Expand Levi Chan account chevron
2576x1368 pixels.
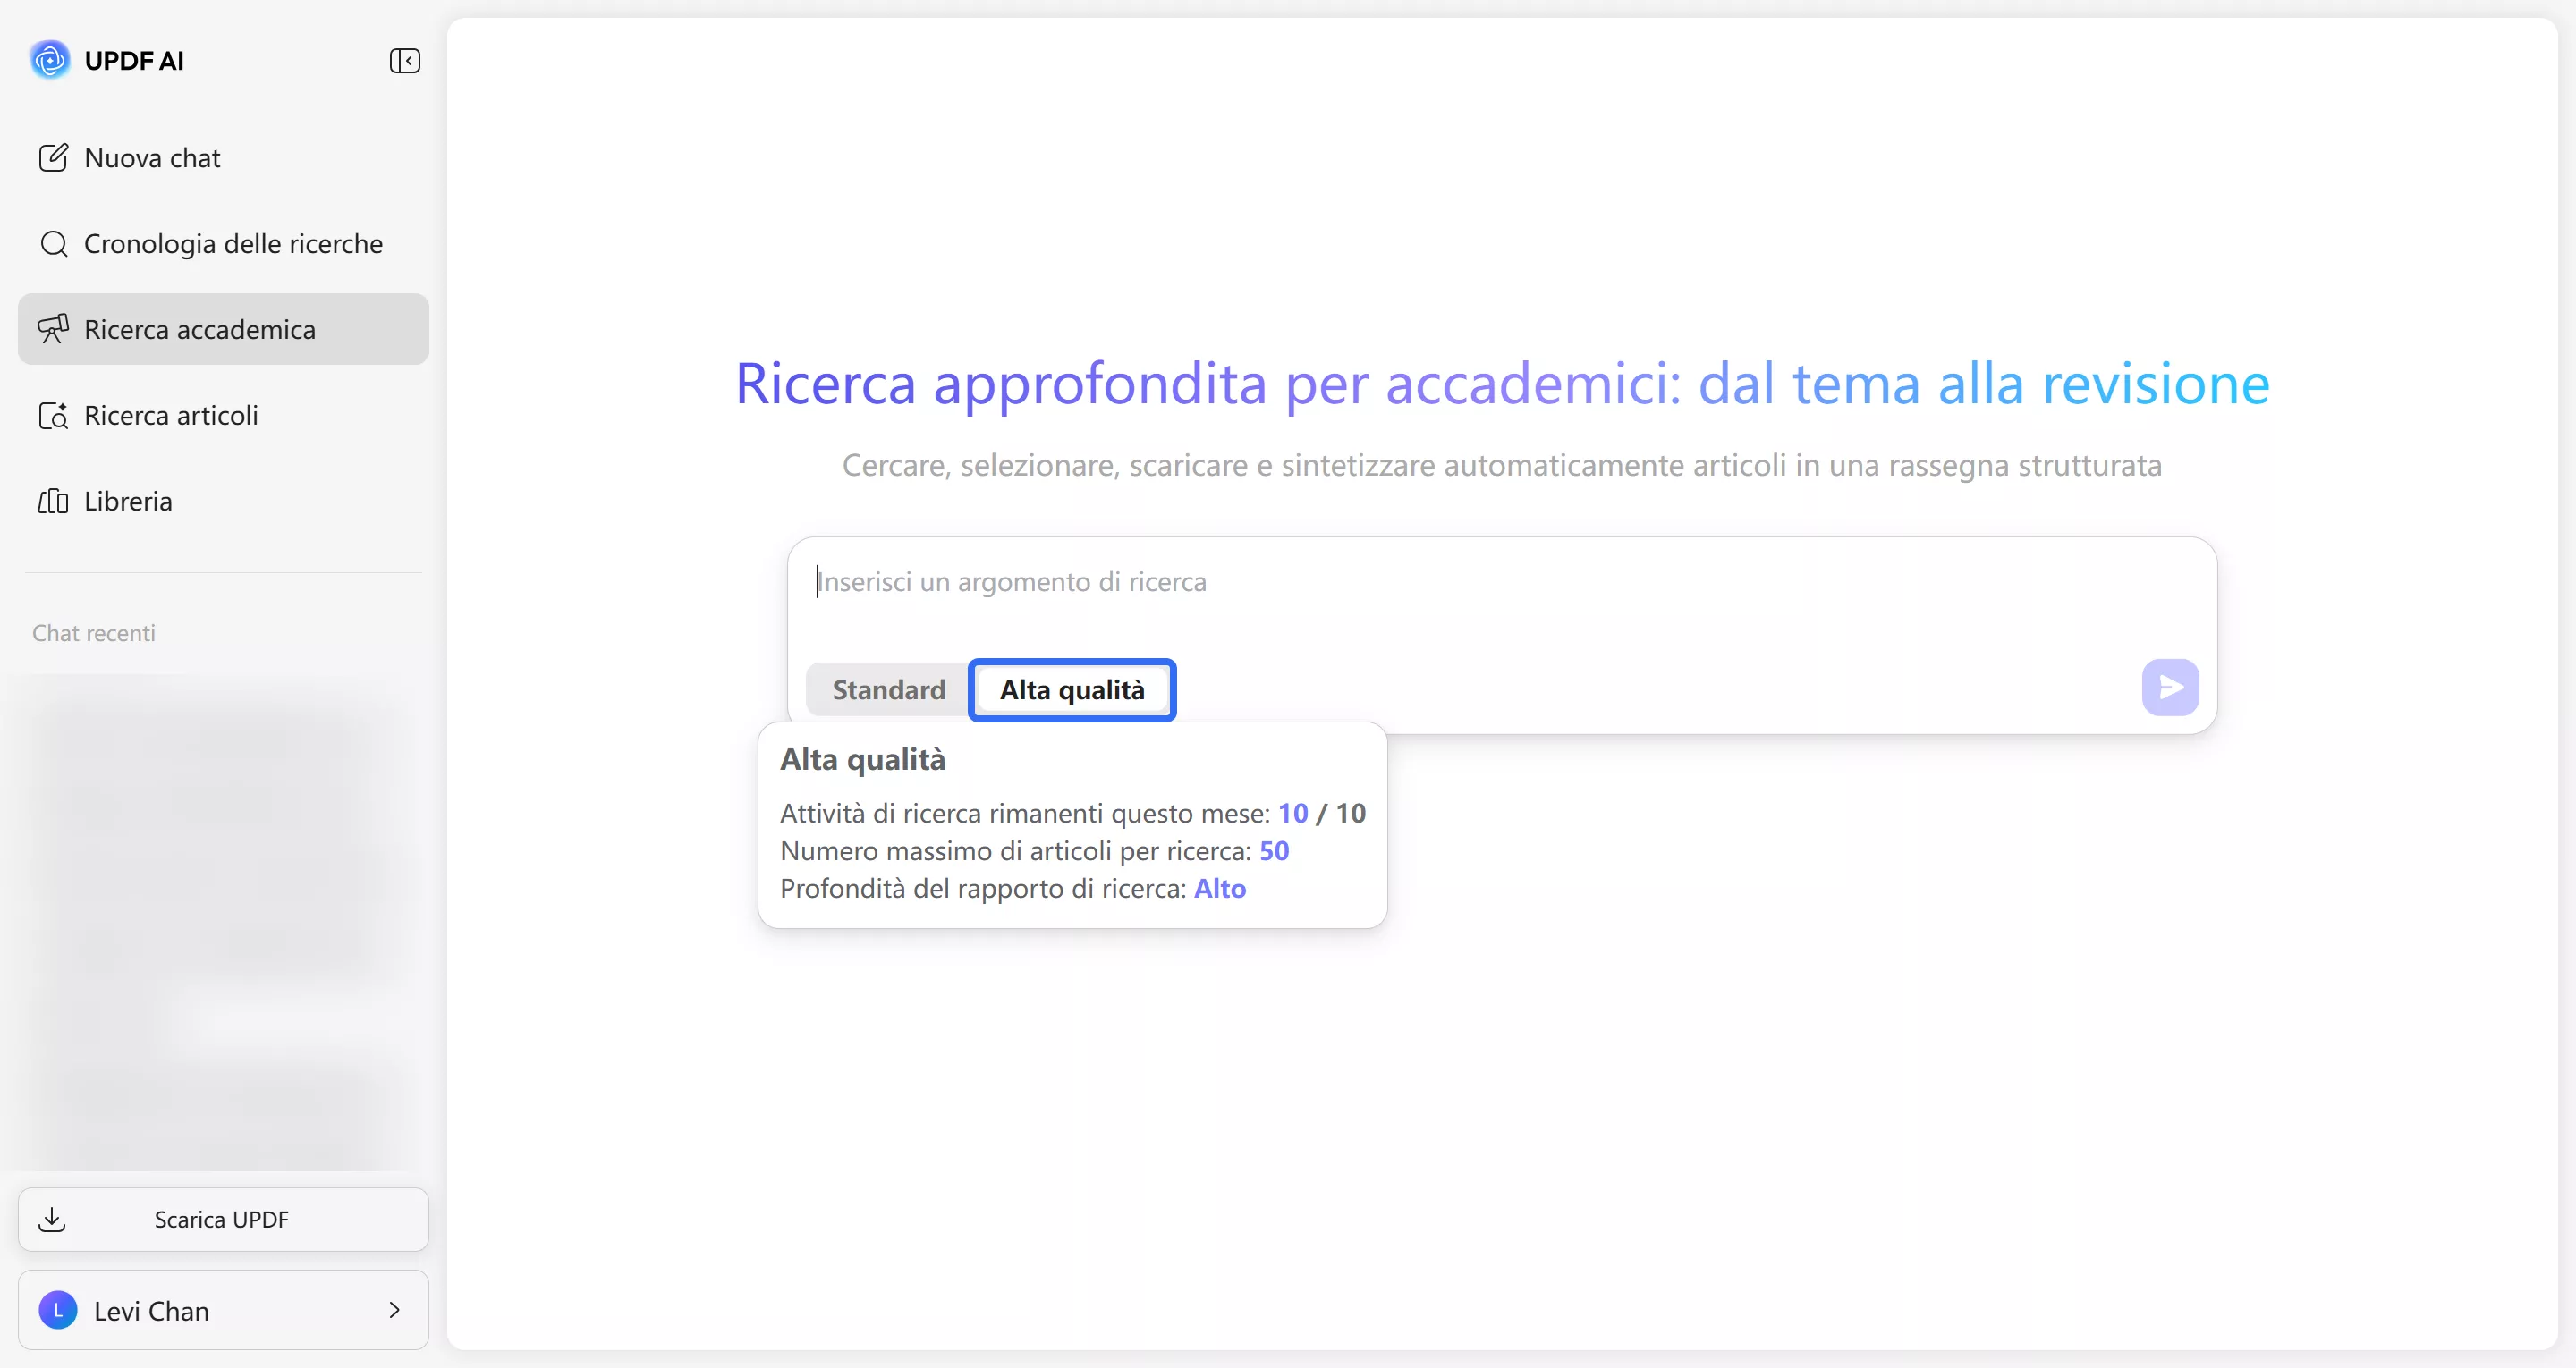point(394,1310)
